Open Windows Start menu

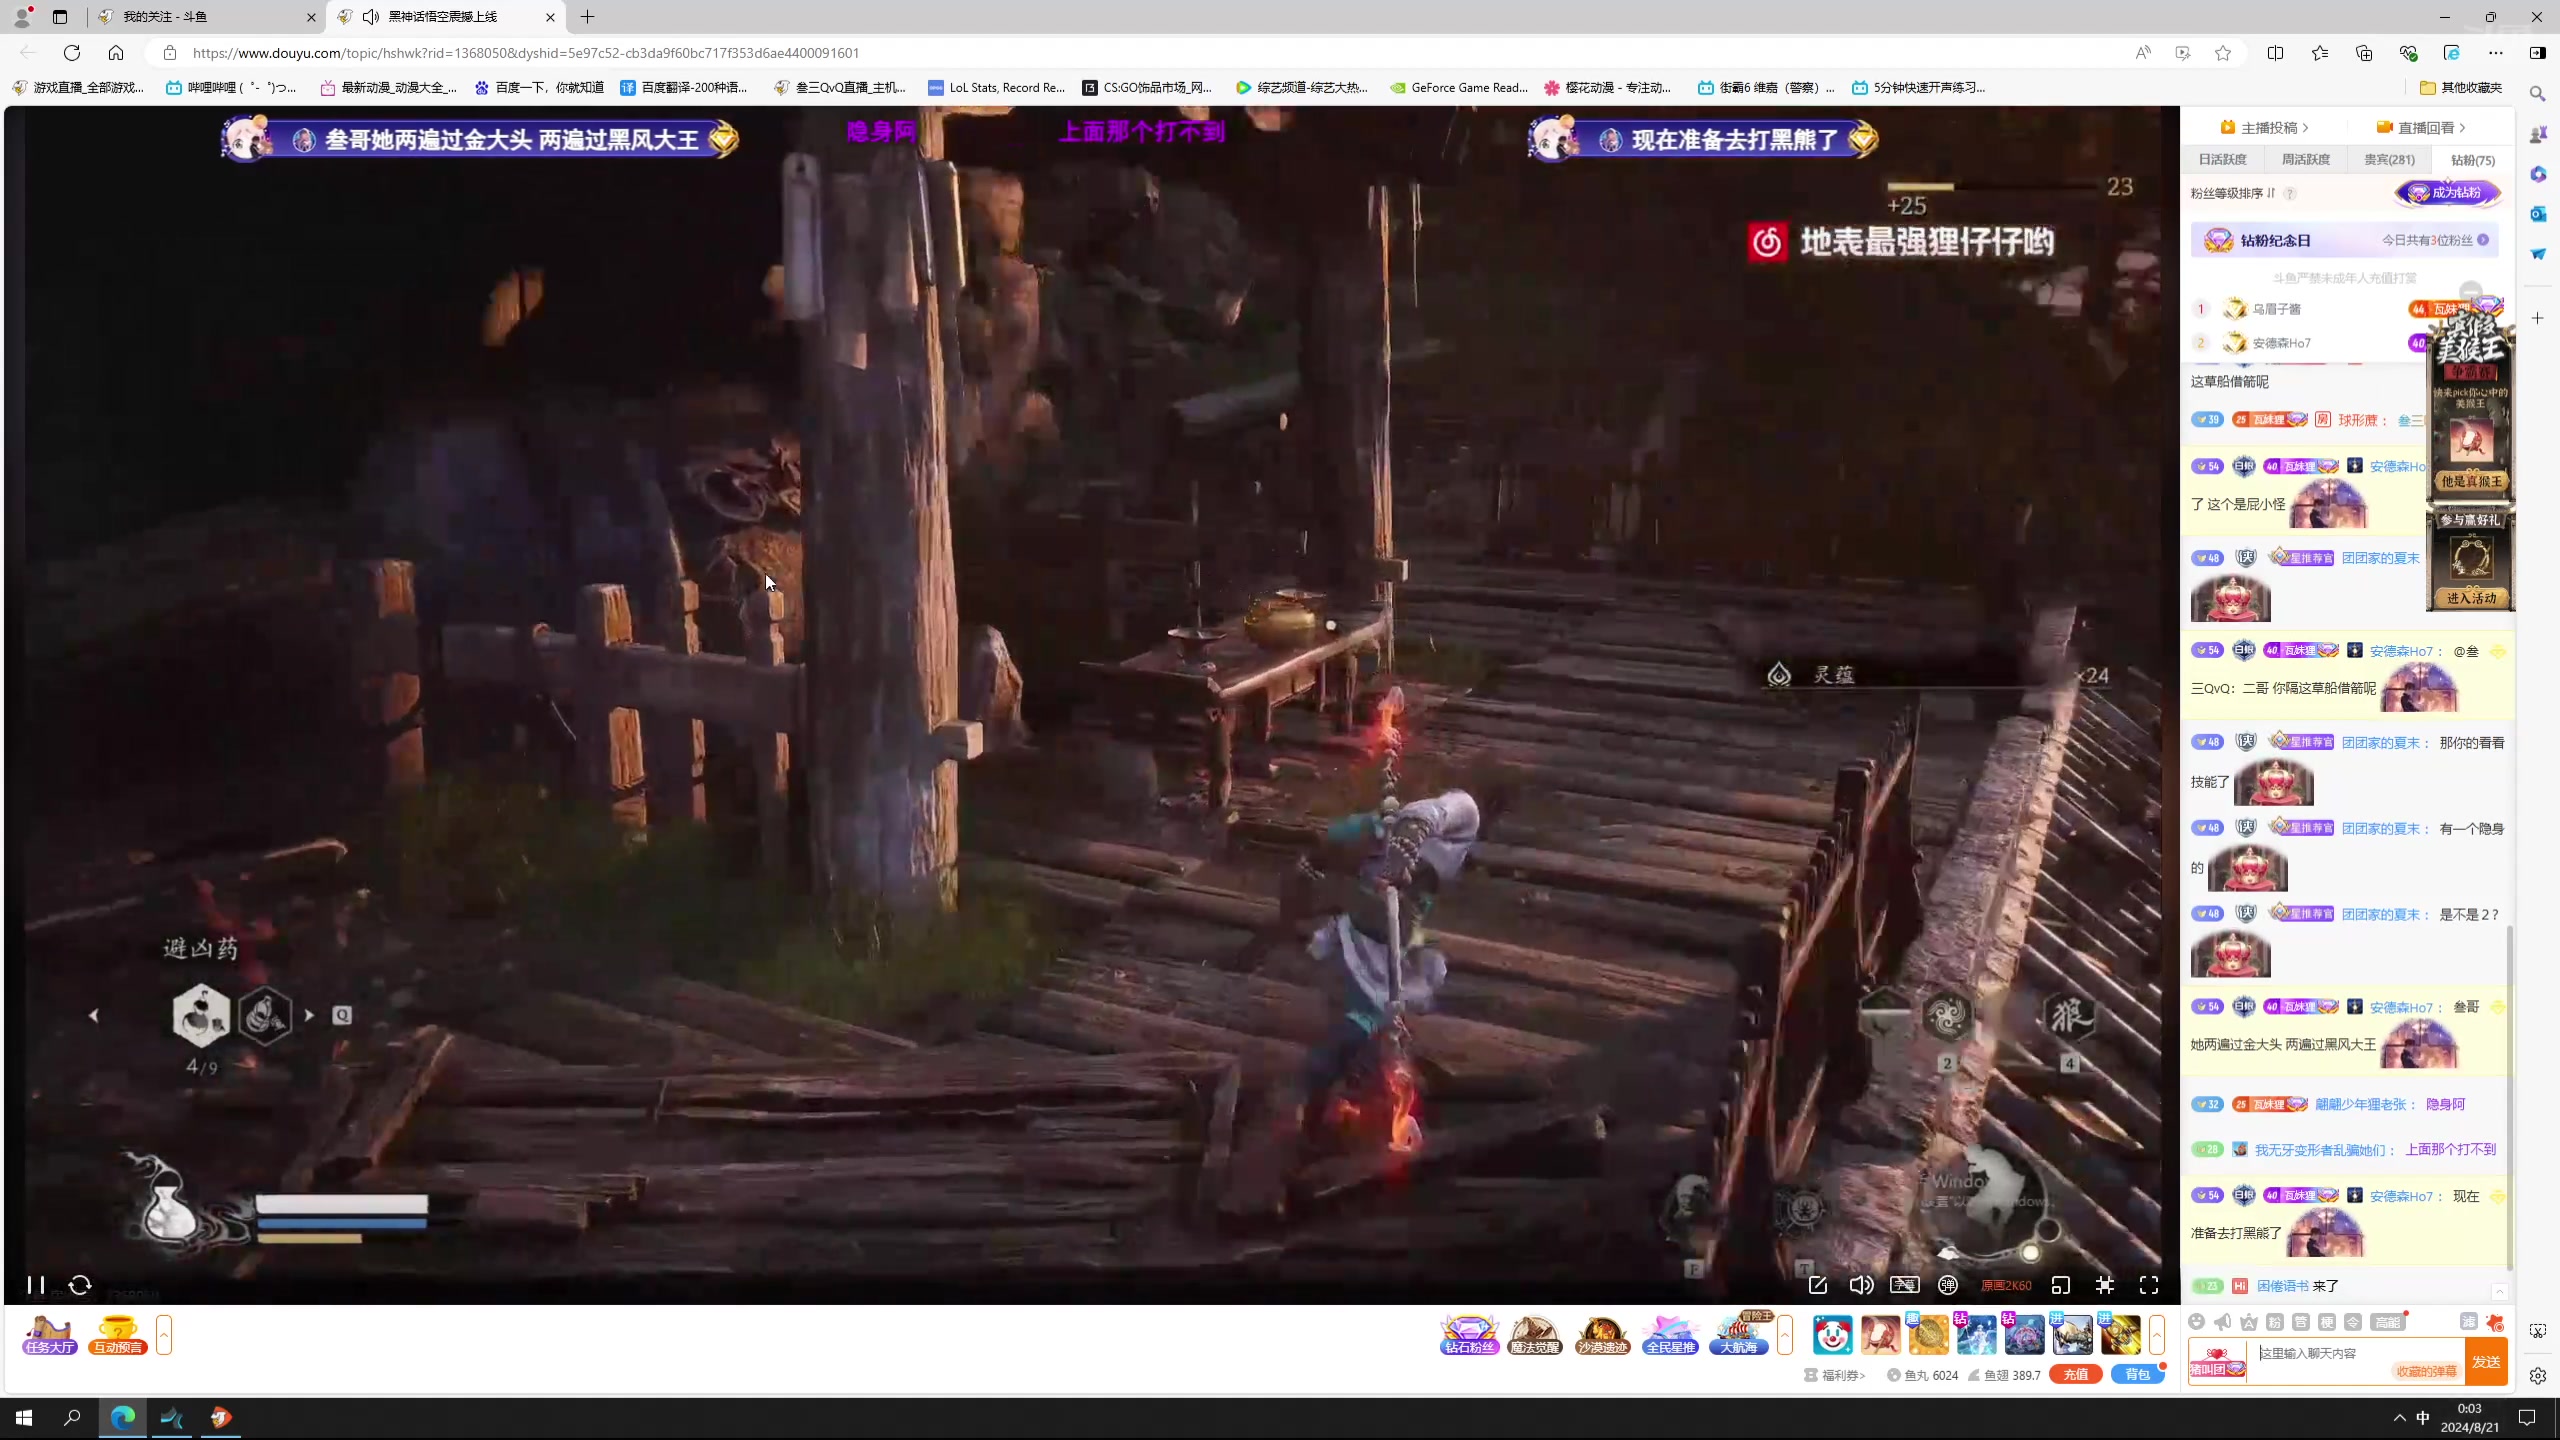[x=24, y=1417]
